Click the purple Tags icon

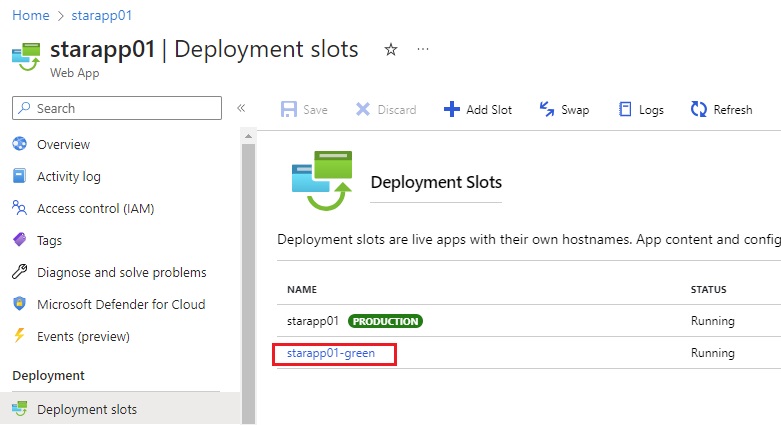point(19,240)
